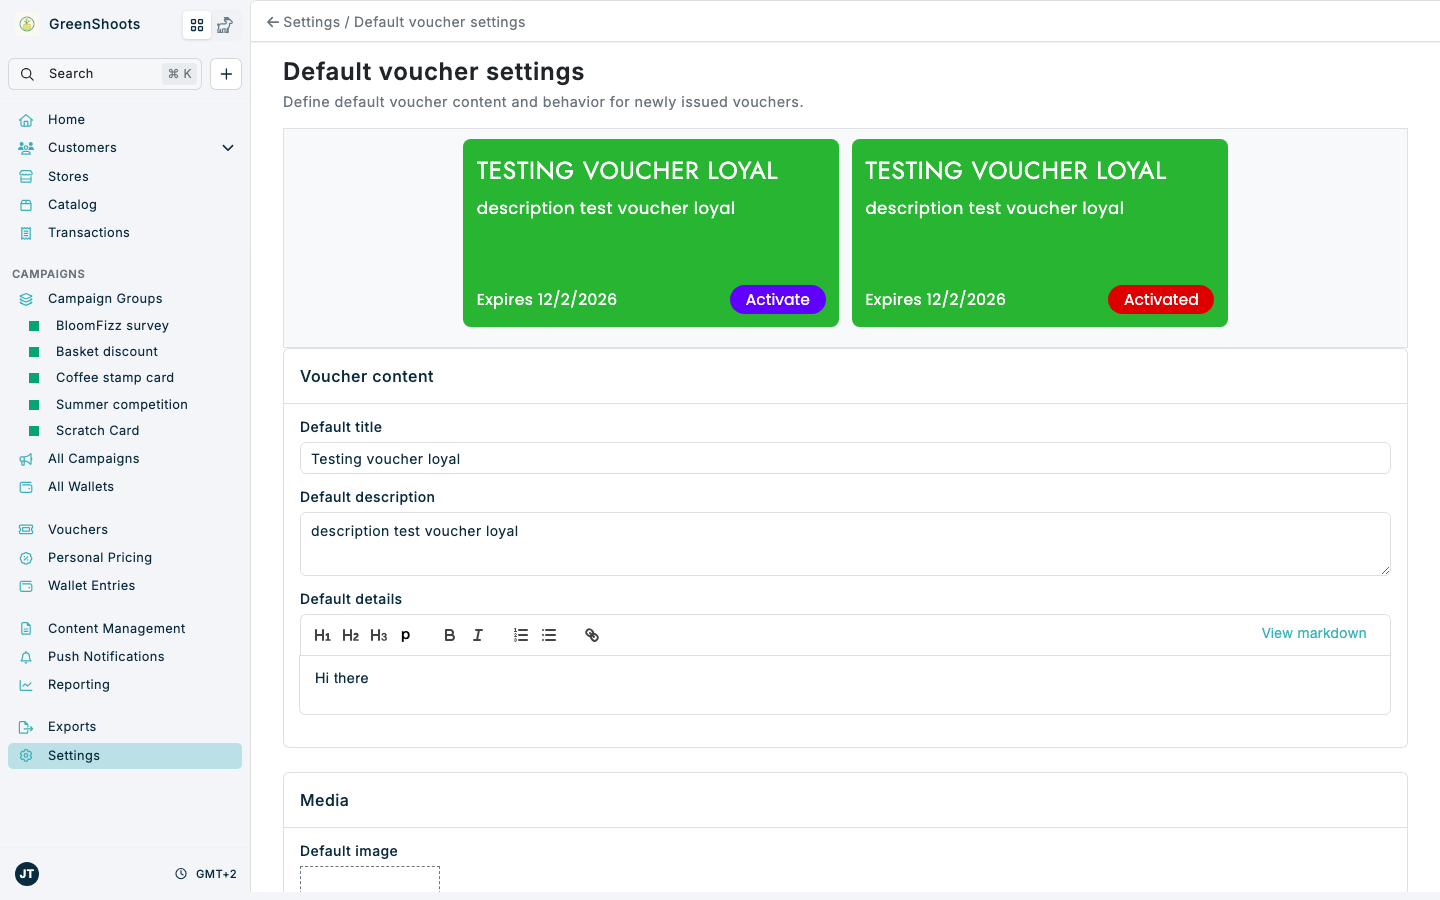
Task: Go to Vouchers in sidebar
Action: tap(125, 530)
